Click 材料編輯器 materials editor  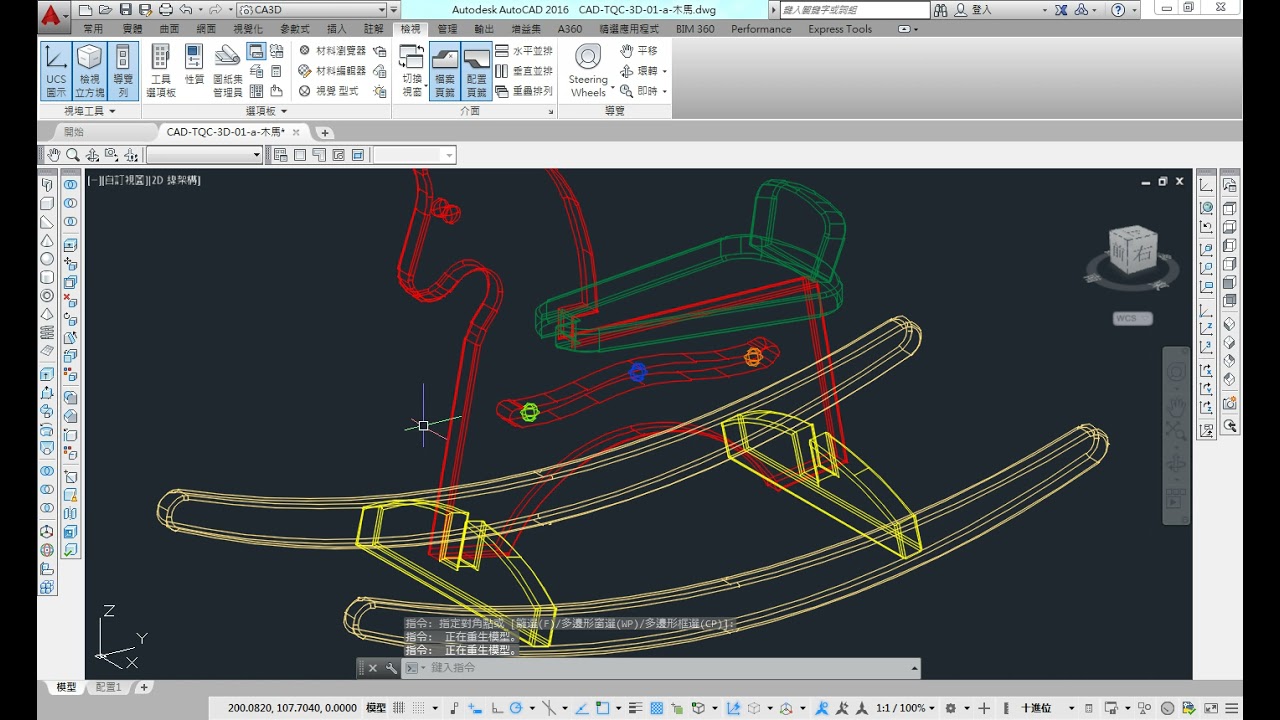(332, 71)
